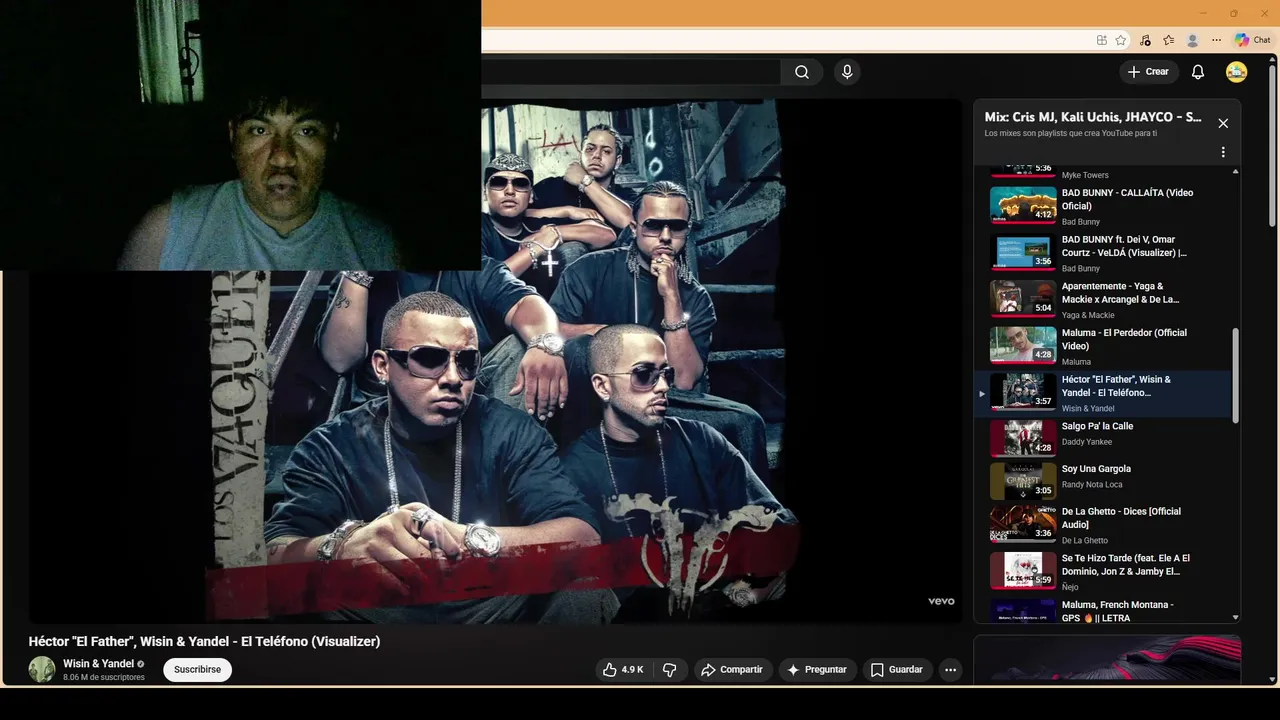1280x720 pixels.
Task: Click the address bar app-install icon
Action: (1102, 40)
